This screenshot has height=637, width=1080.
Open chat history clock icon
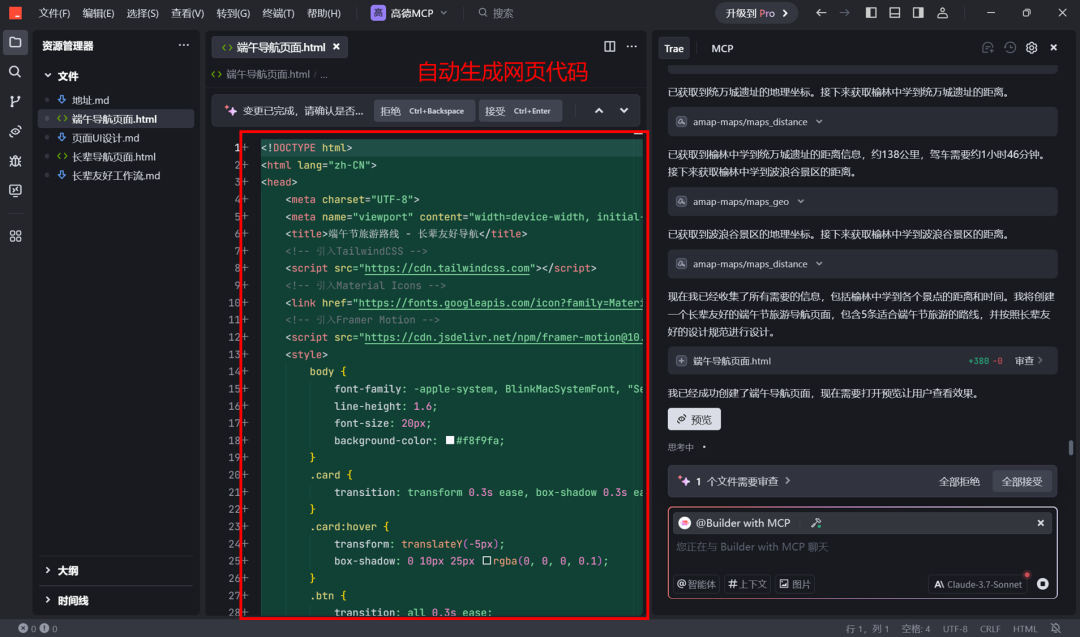point(1010,48)
